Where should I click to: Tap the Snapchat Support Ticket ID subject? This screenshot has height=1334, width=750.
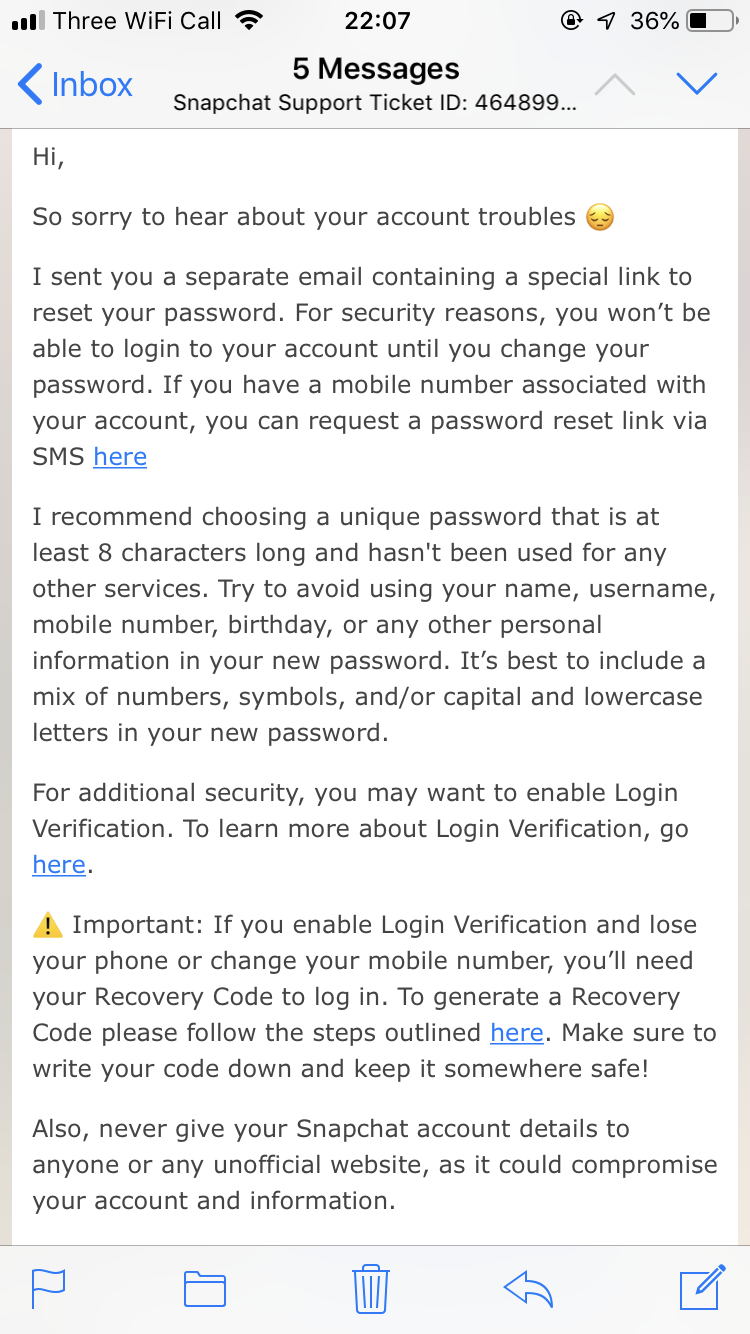tap(375, 102)
